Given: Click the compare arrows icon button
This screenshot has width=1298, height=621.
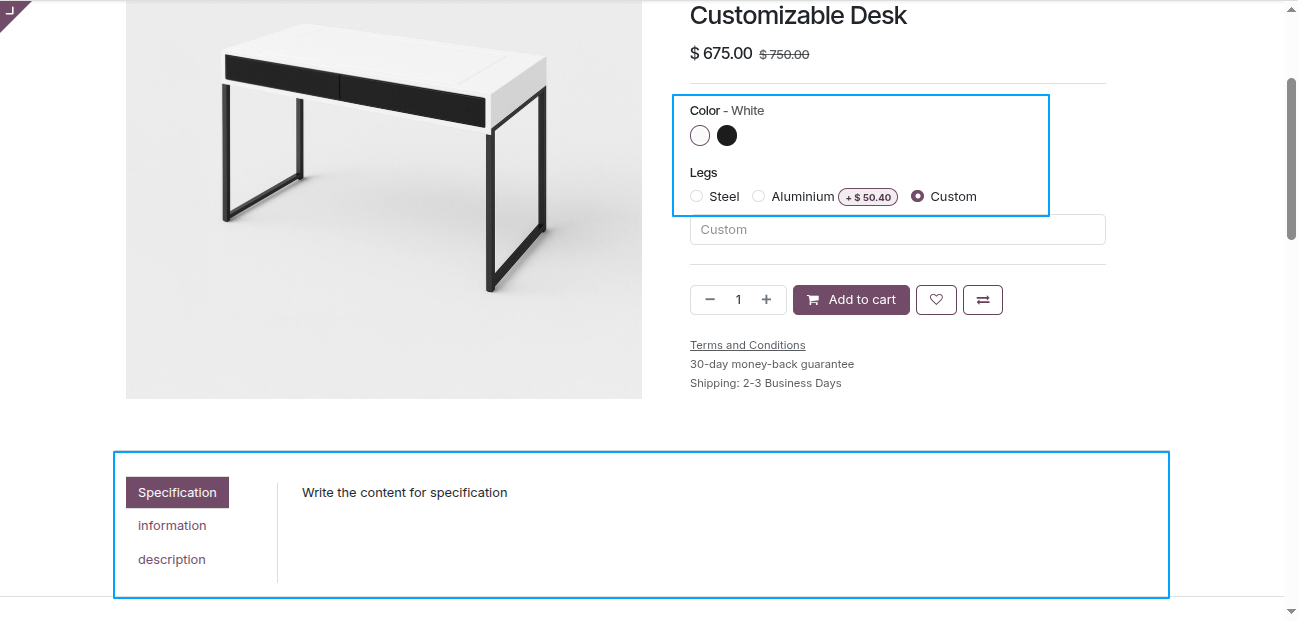Looking at the screenshot, I should click(983, 300).
